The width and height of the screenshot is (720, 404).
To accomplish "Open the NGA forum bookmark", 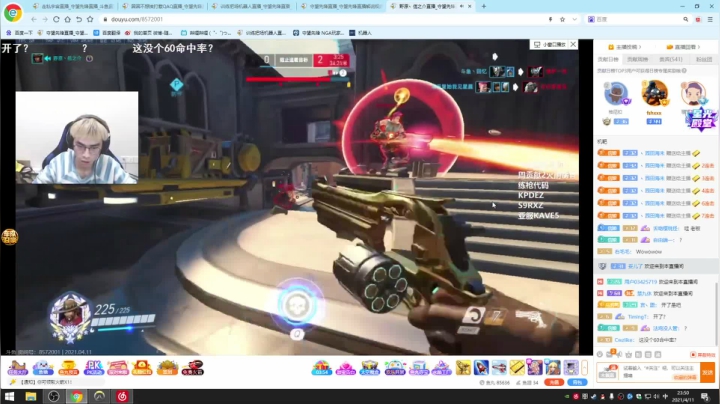I will (x=318, y=33).
